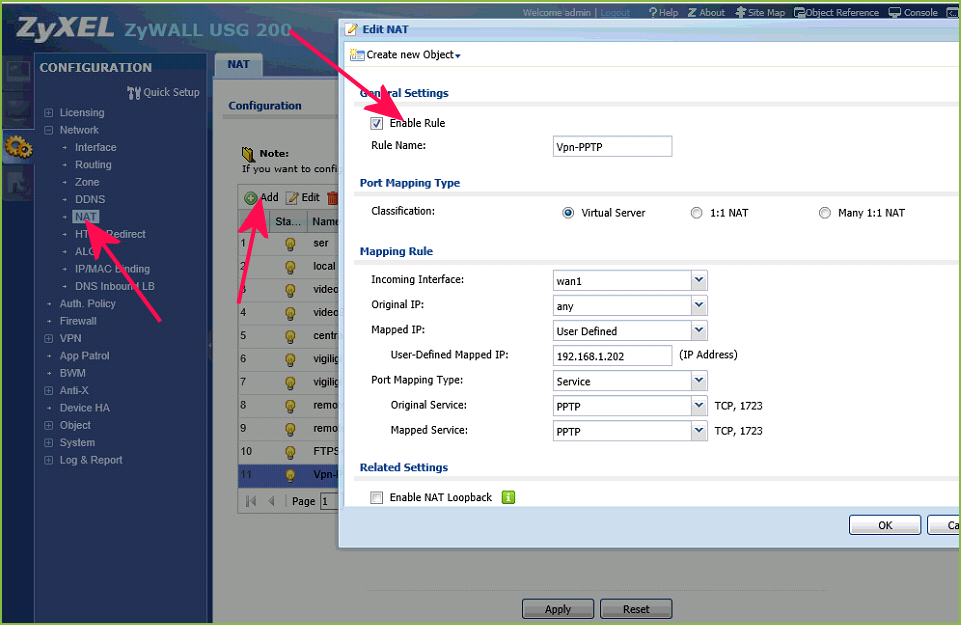Open the DNS Inbound LB menu item
961x625 pixels.
coord(115,286)
